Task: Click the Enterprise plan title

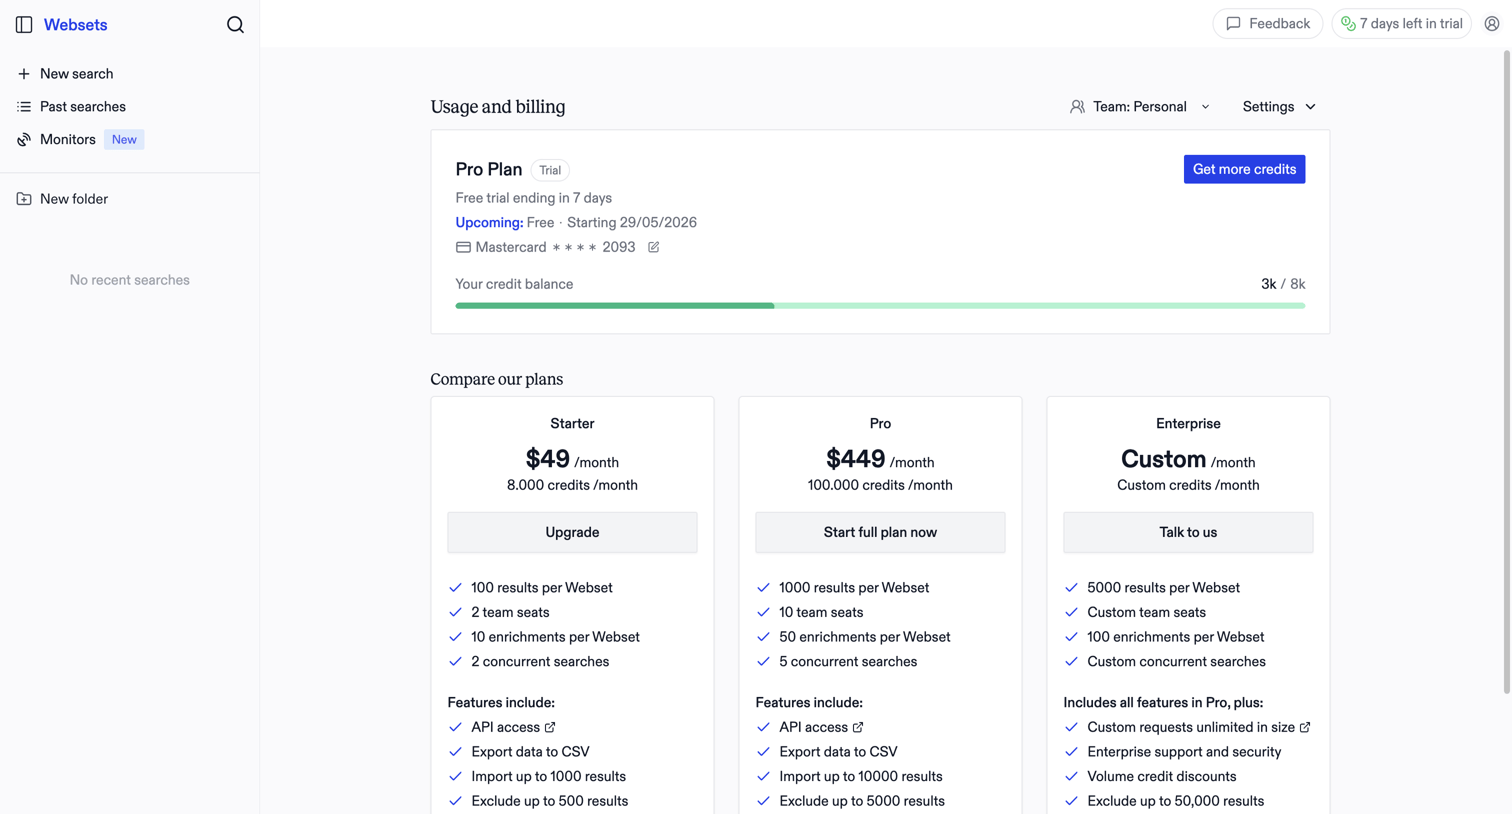Action: coord(1188,424)
